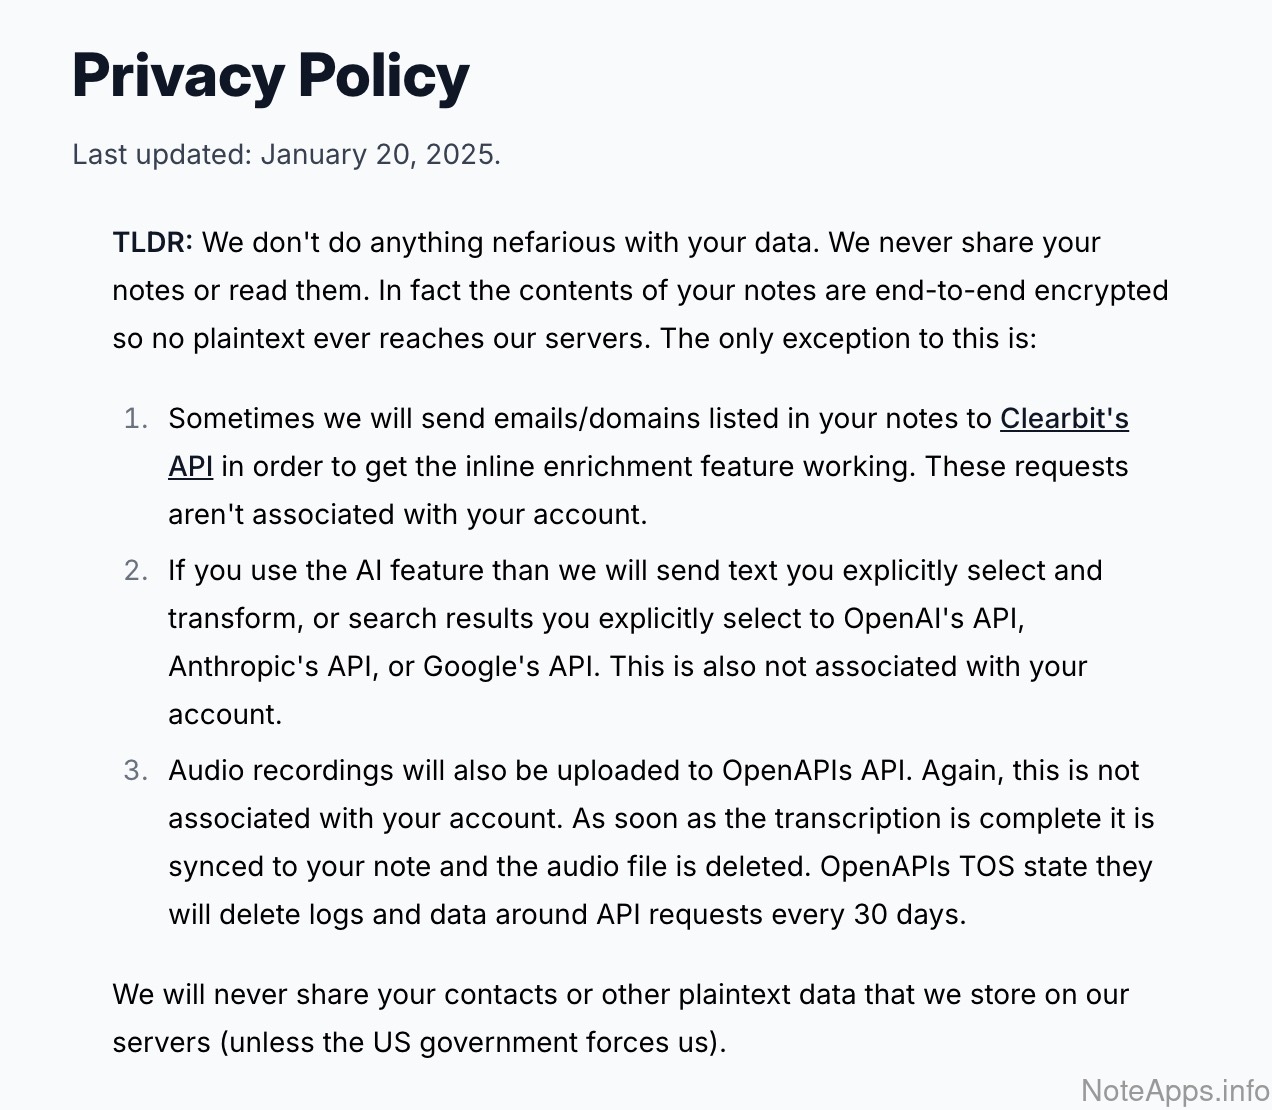Click the "Privacy Policy" page heading
This screenshot has height=1110, width=1272.
[270, 75]
